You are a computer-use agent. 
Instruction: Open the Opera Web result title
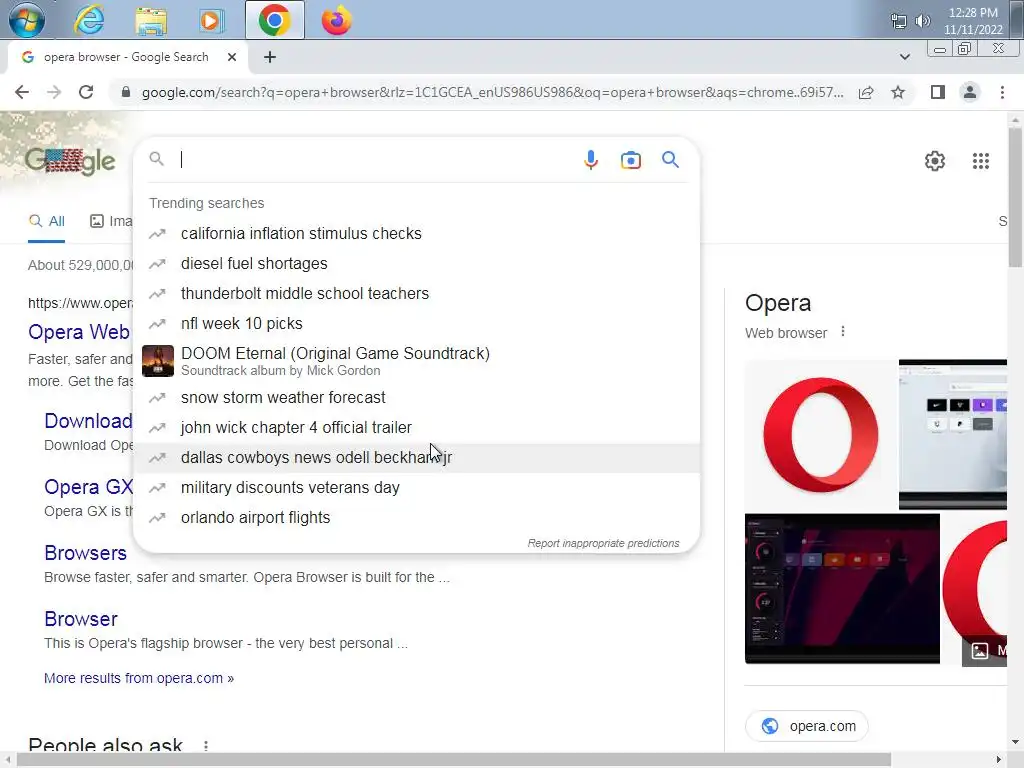coord(79,332)
